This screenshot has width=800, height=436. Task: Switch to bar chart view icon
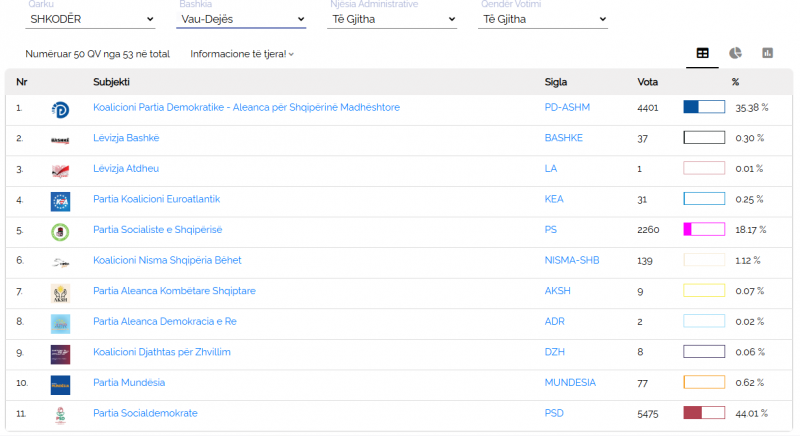pyautogui.click(x=767, y=53)
